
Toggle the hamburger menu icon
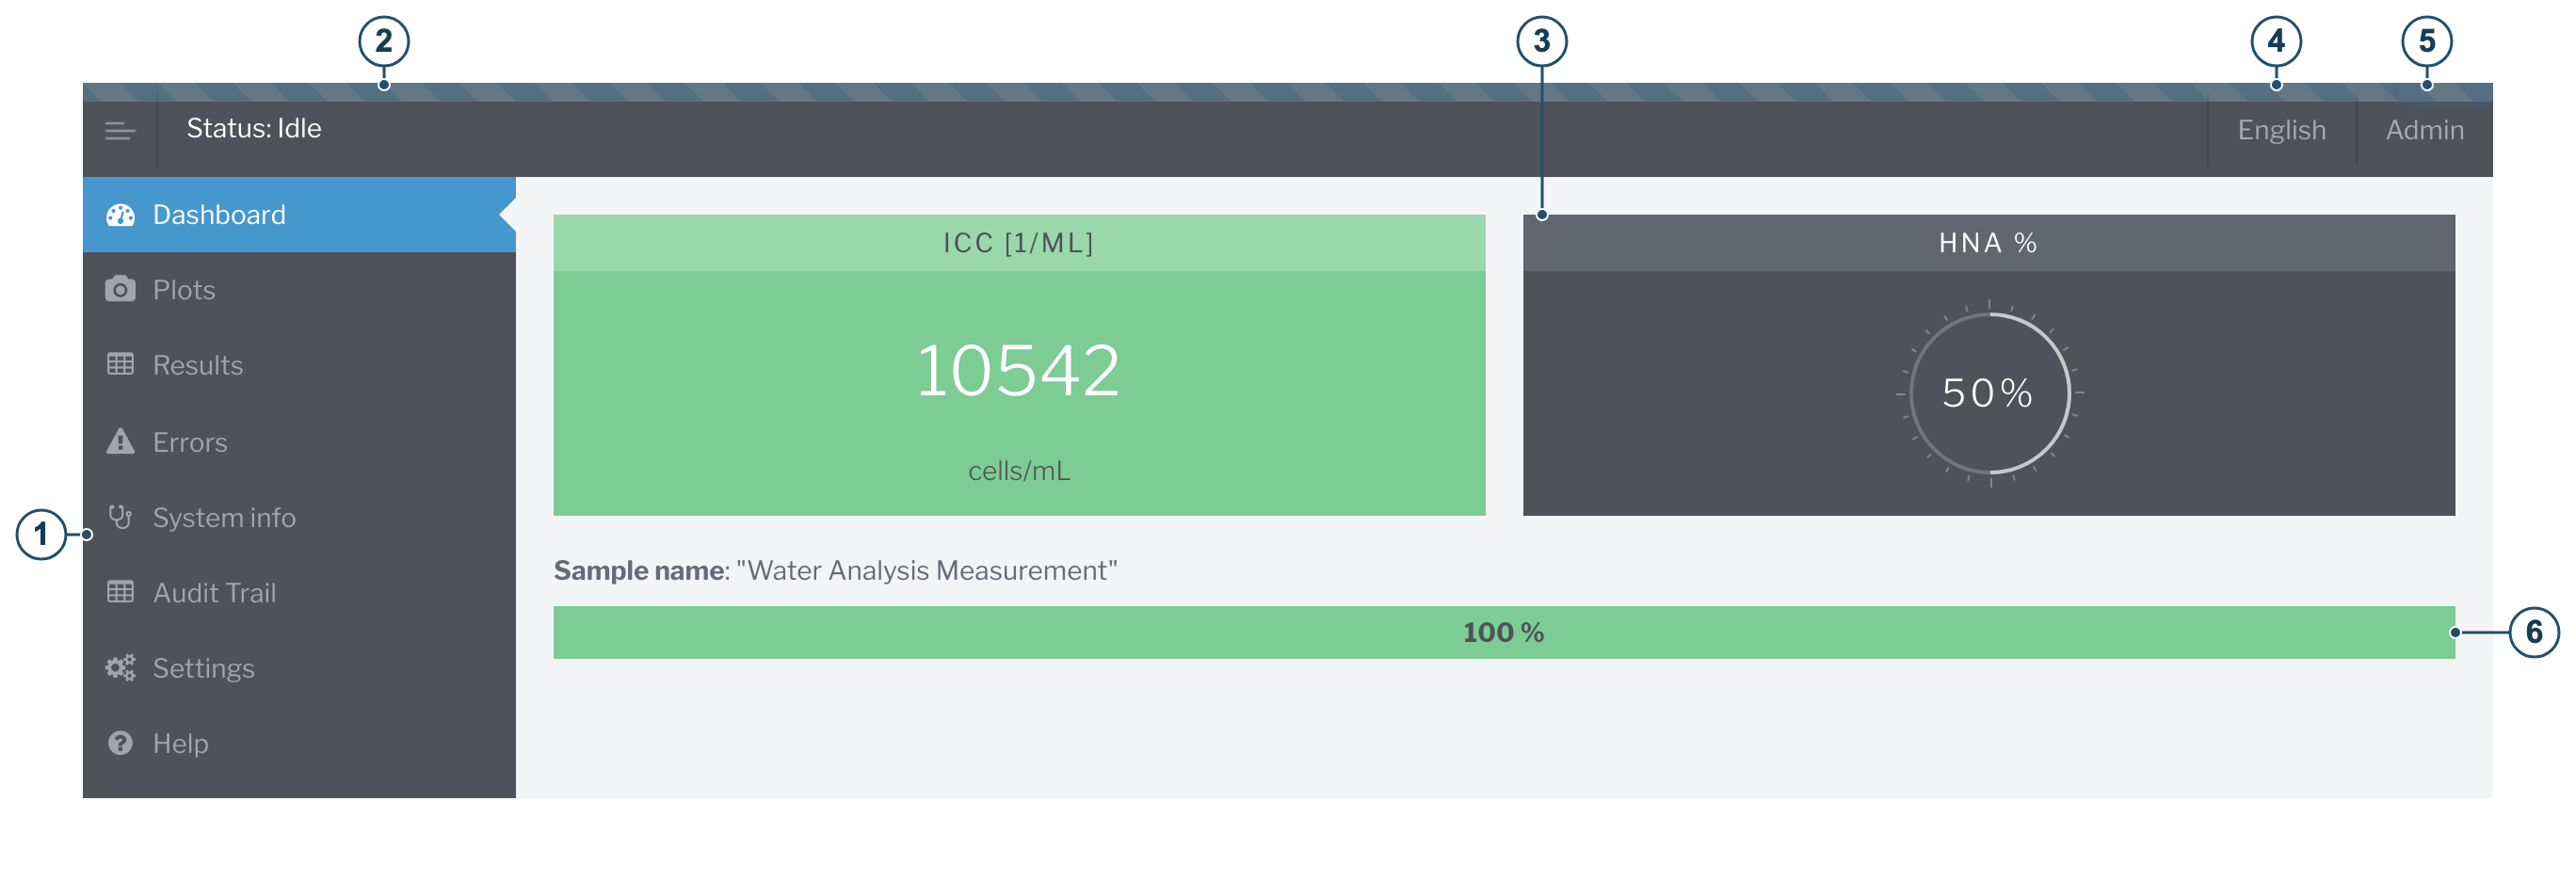(x=120, y=130)
